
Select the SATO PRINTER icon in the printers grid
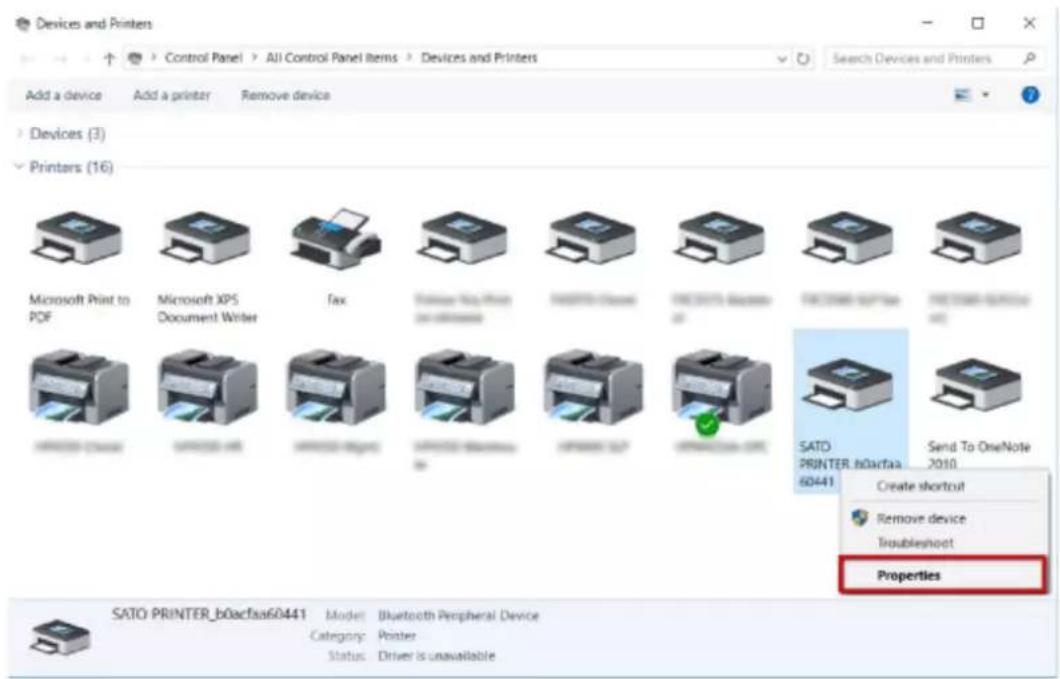click(x=850, y=385)
